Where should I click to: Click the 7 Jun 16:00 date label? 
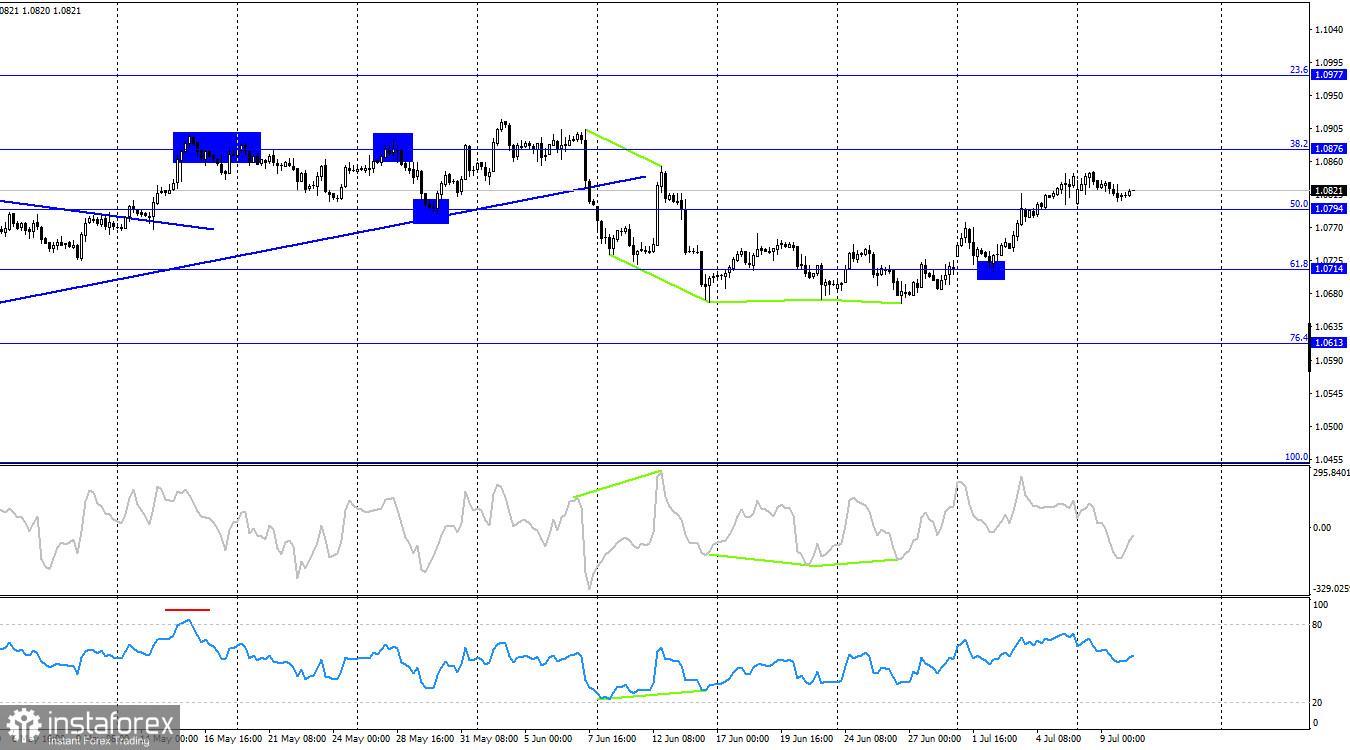tap(613, 739)
